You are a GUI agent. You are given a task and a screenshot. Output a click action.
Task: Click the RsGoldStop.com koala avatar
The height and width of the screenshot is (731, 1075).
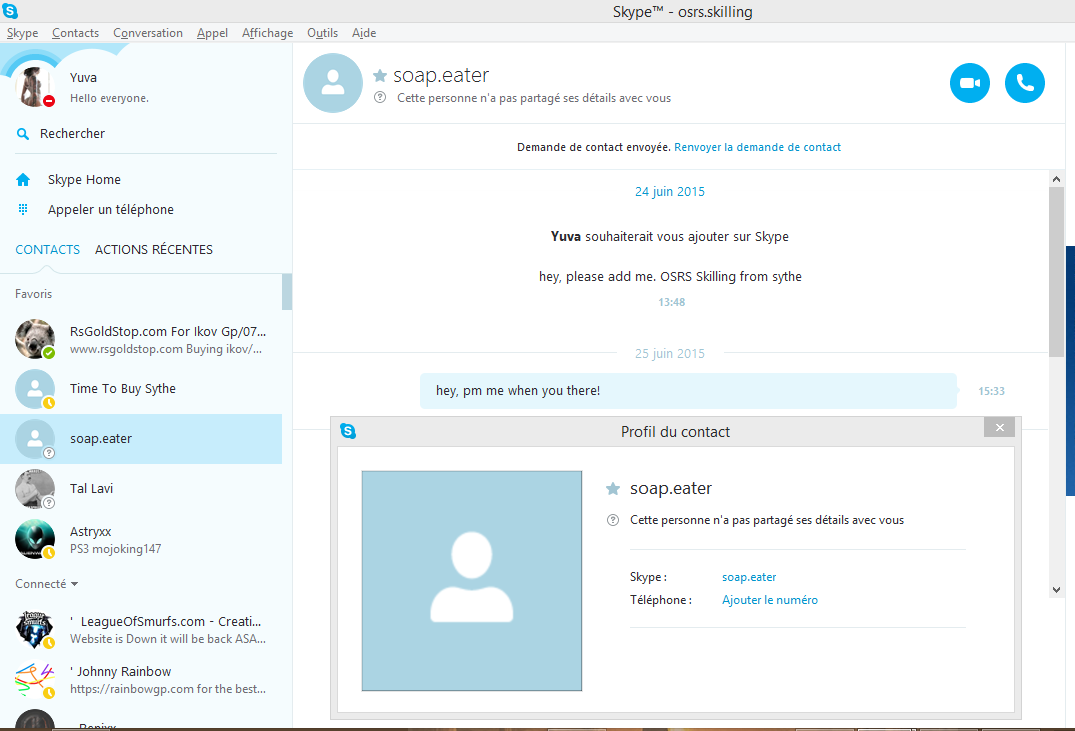click(35, 339)
